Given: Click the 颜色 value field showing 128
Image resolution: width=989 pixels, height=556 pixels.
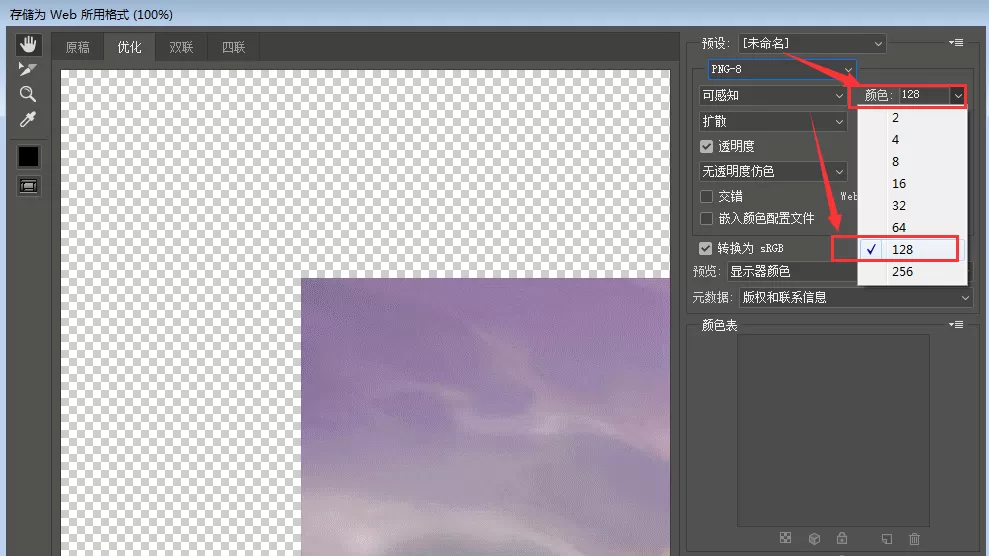Looking at the screenshot, I should click(x=923, y=95).
